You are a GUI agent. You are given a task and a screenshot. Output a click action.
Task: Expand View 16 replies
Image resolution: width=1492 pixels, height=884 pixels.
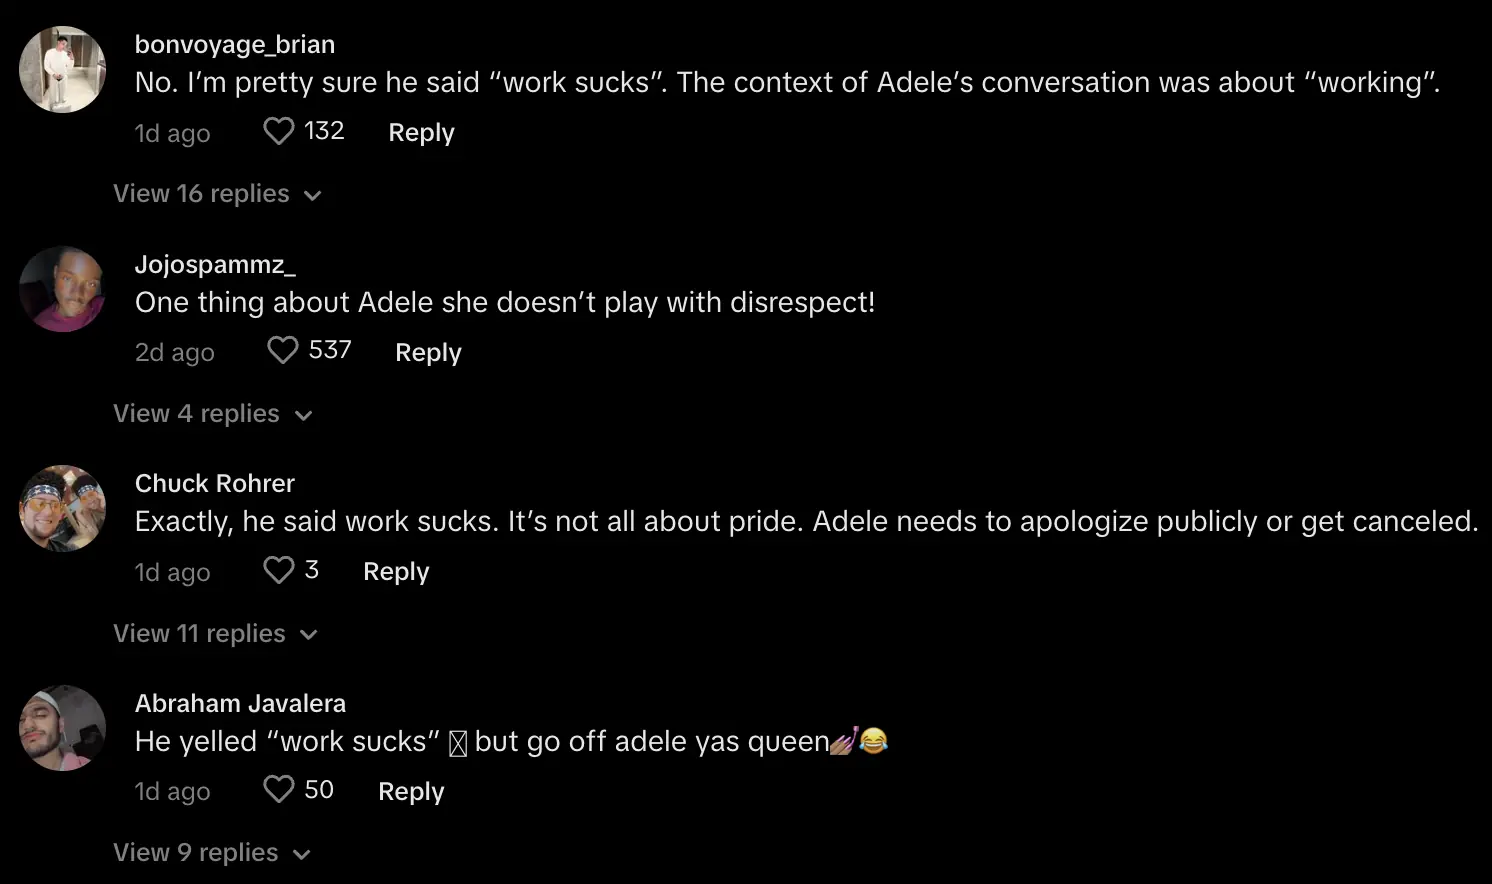tap(216, 194)
